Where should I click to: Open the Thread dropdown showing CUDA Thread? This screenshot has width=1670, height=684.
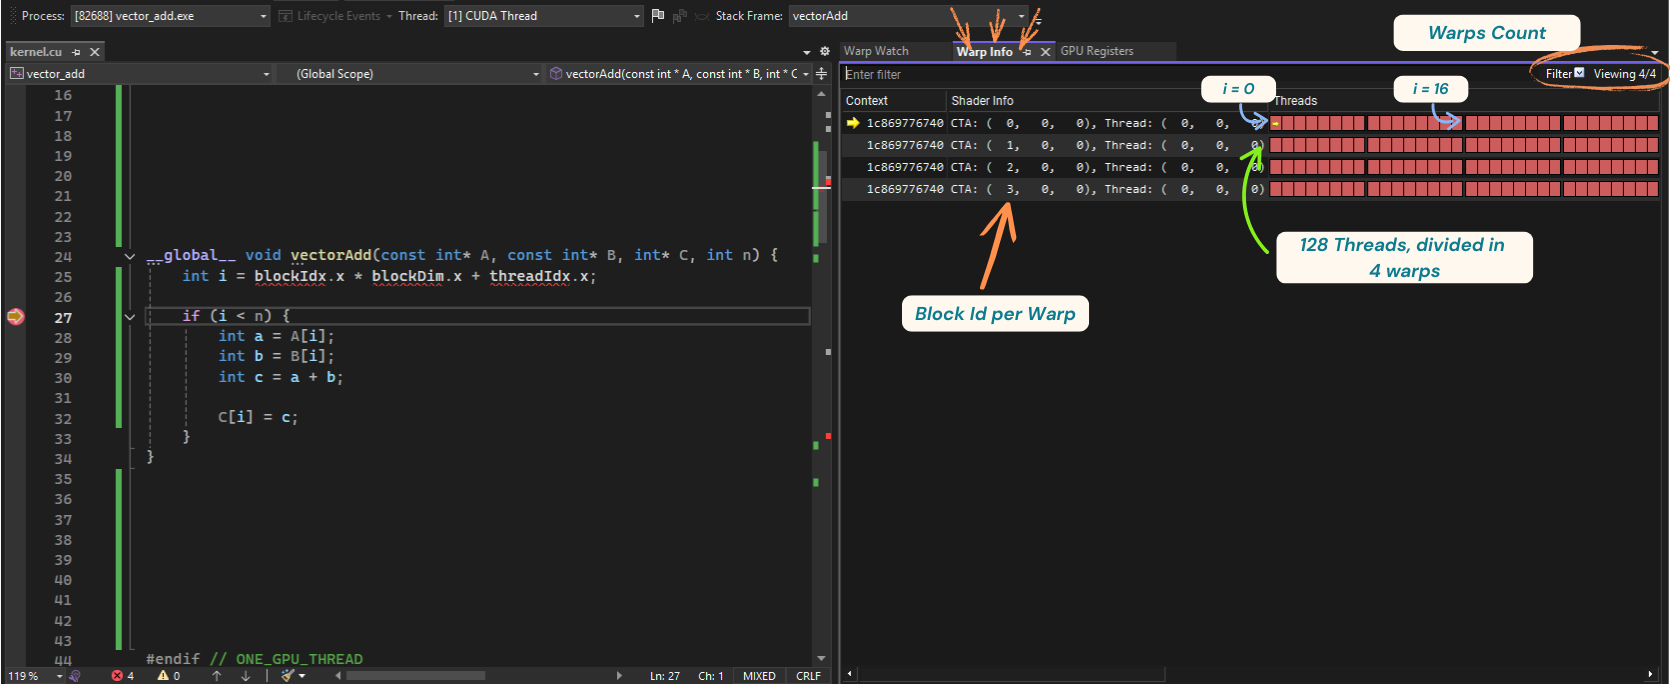(x=543, y=16)
